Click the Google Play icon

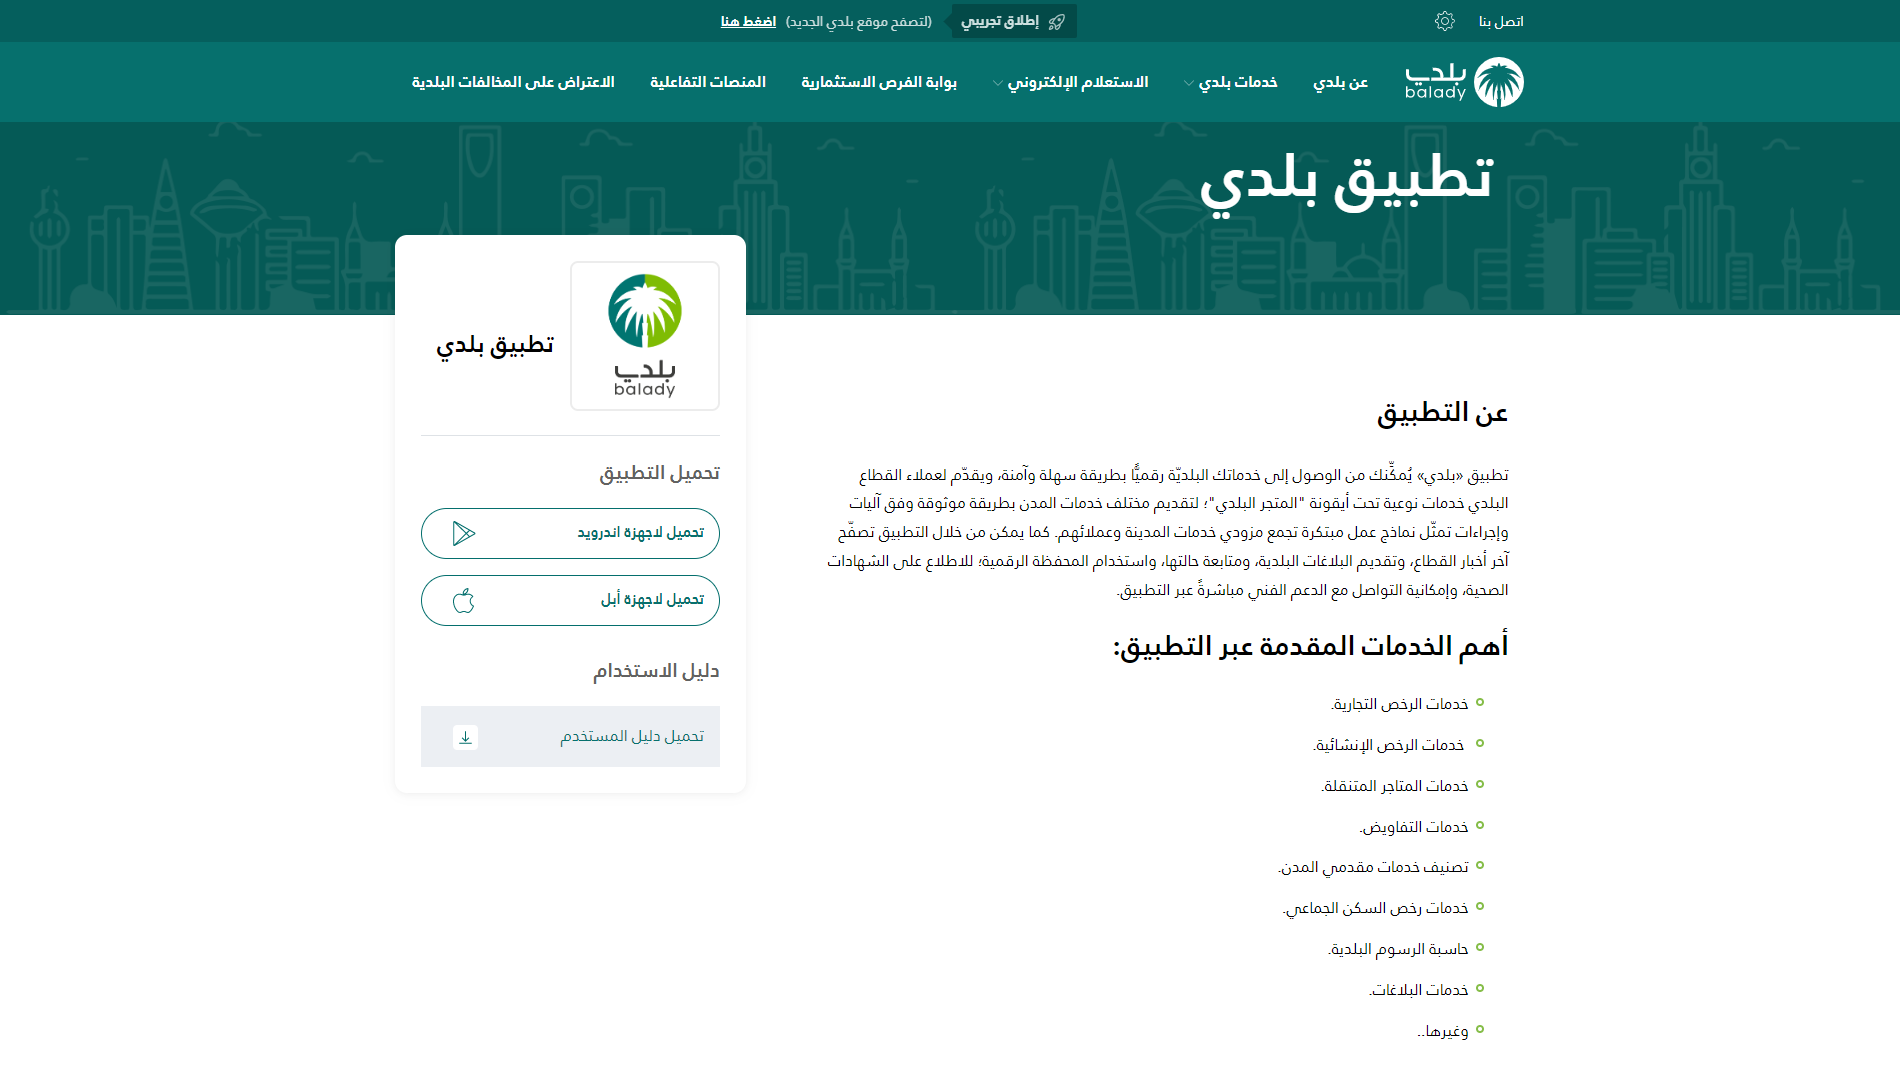point(463,533)
